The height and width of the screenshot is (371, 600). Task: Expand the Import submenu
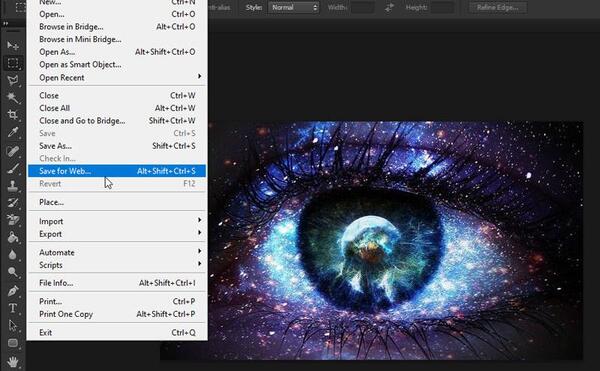click(117, 221)
